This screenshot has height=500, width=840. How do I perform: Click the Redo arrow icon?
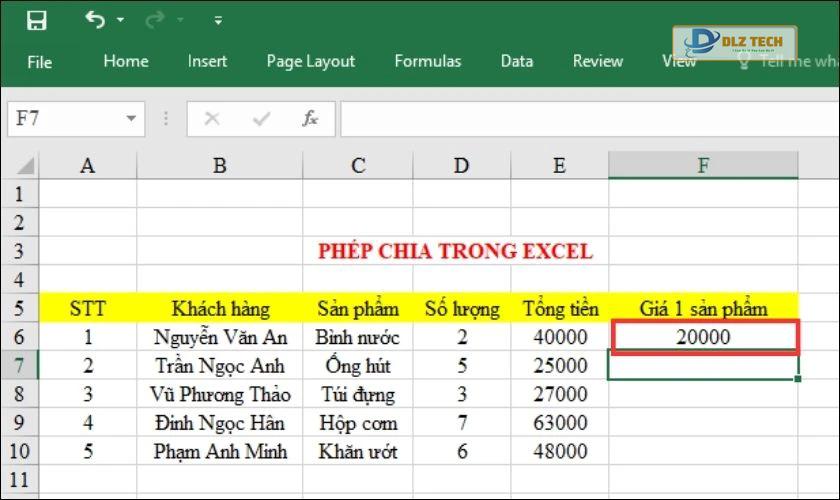pos(155,20)
